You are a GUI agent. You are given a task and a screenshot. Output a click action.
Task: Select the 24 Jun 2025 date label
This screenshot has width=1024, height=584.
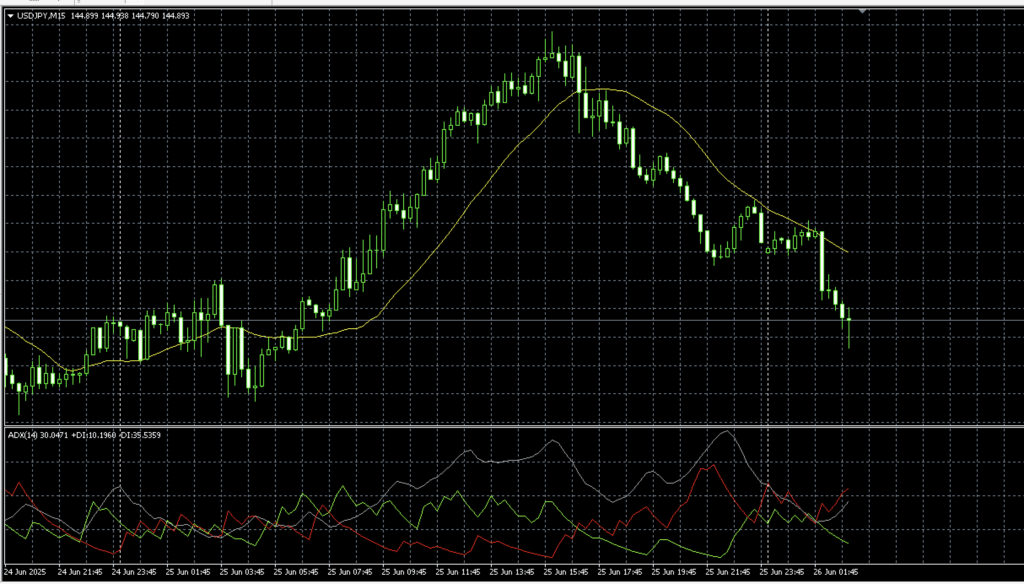[26, 573]
